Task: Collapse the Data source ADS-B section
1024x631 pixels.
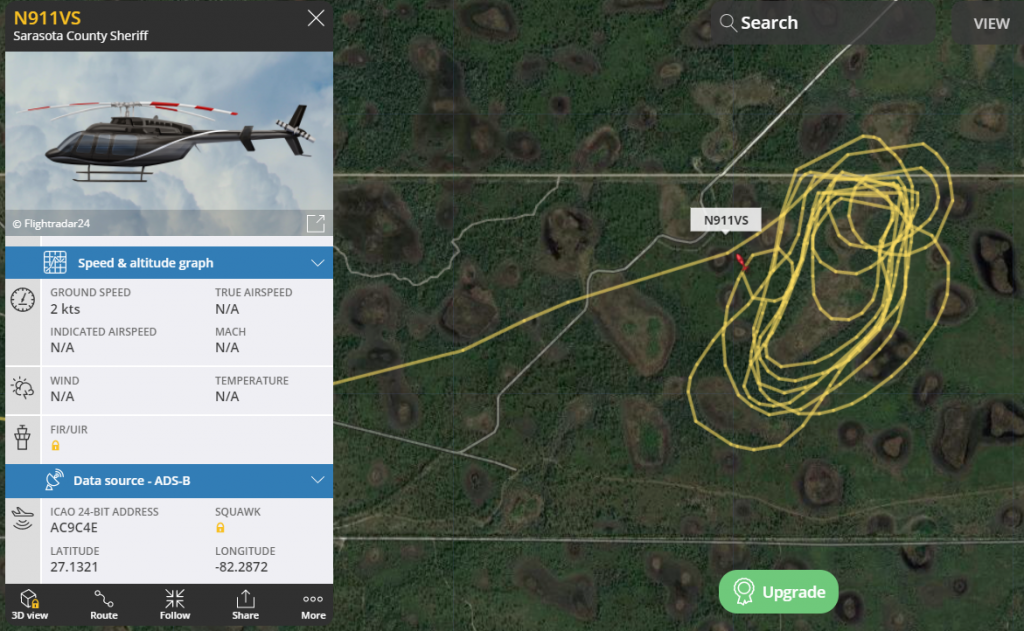Action: tap(317, 480)
